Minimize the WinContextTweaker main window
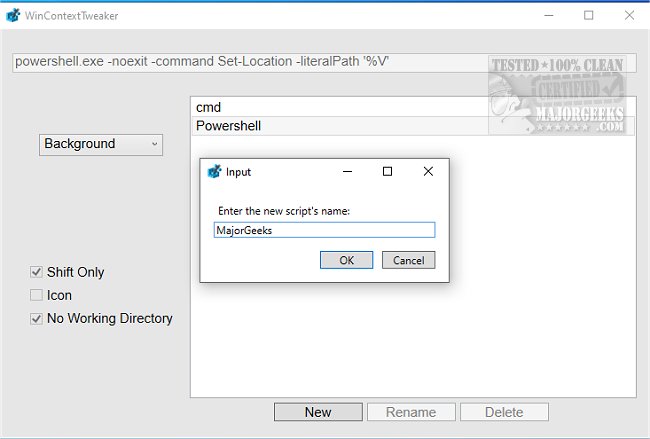 point(549,15)
